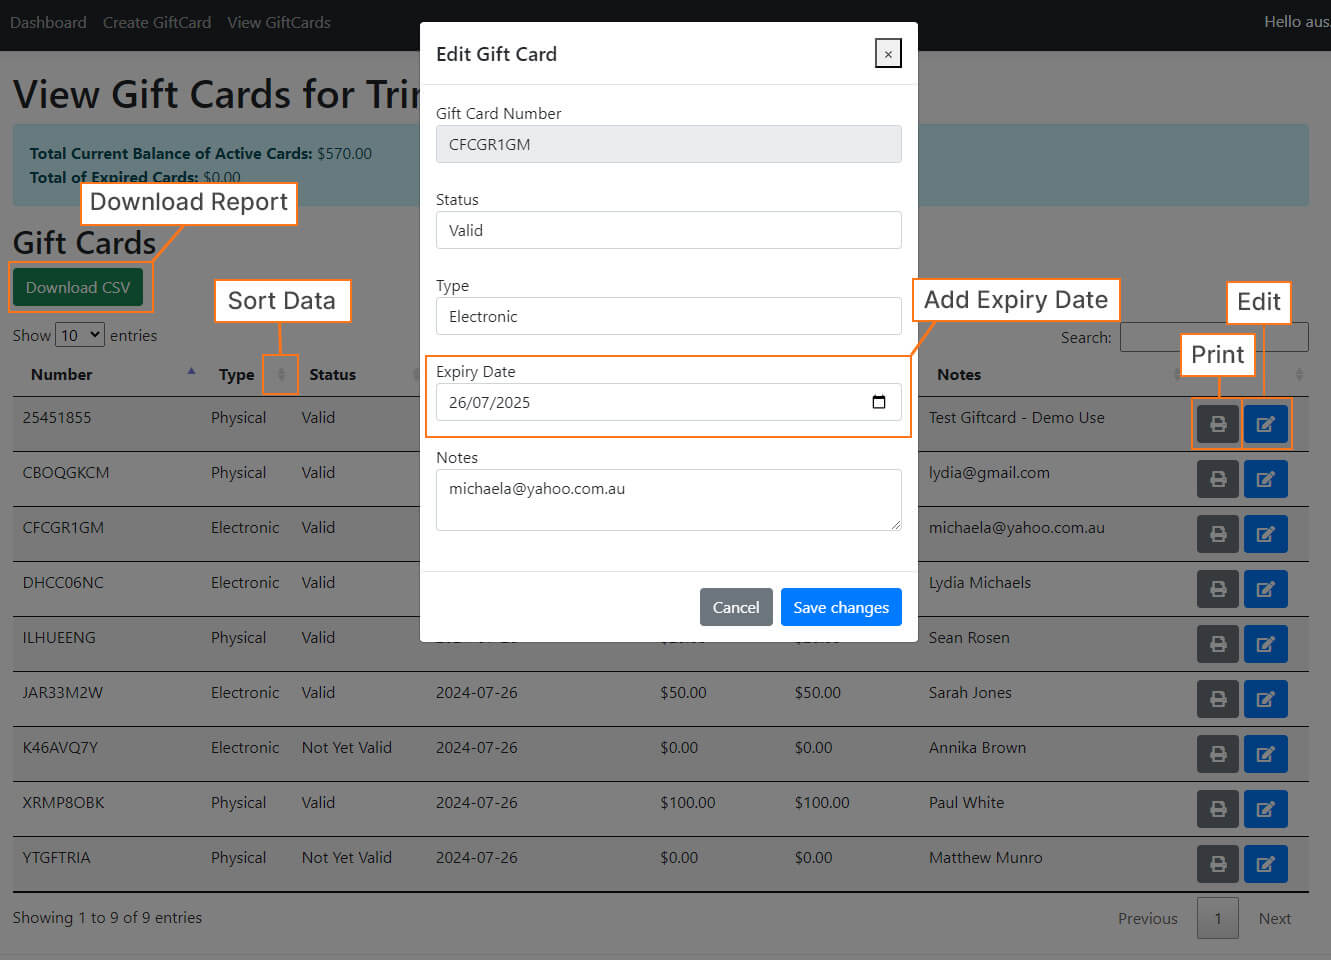Sort the table by Notes column

(1175, 374)
